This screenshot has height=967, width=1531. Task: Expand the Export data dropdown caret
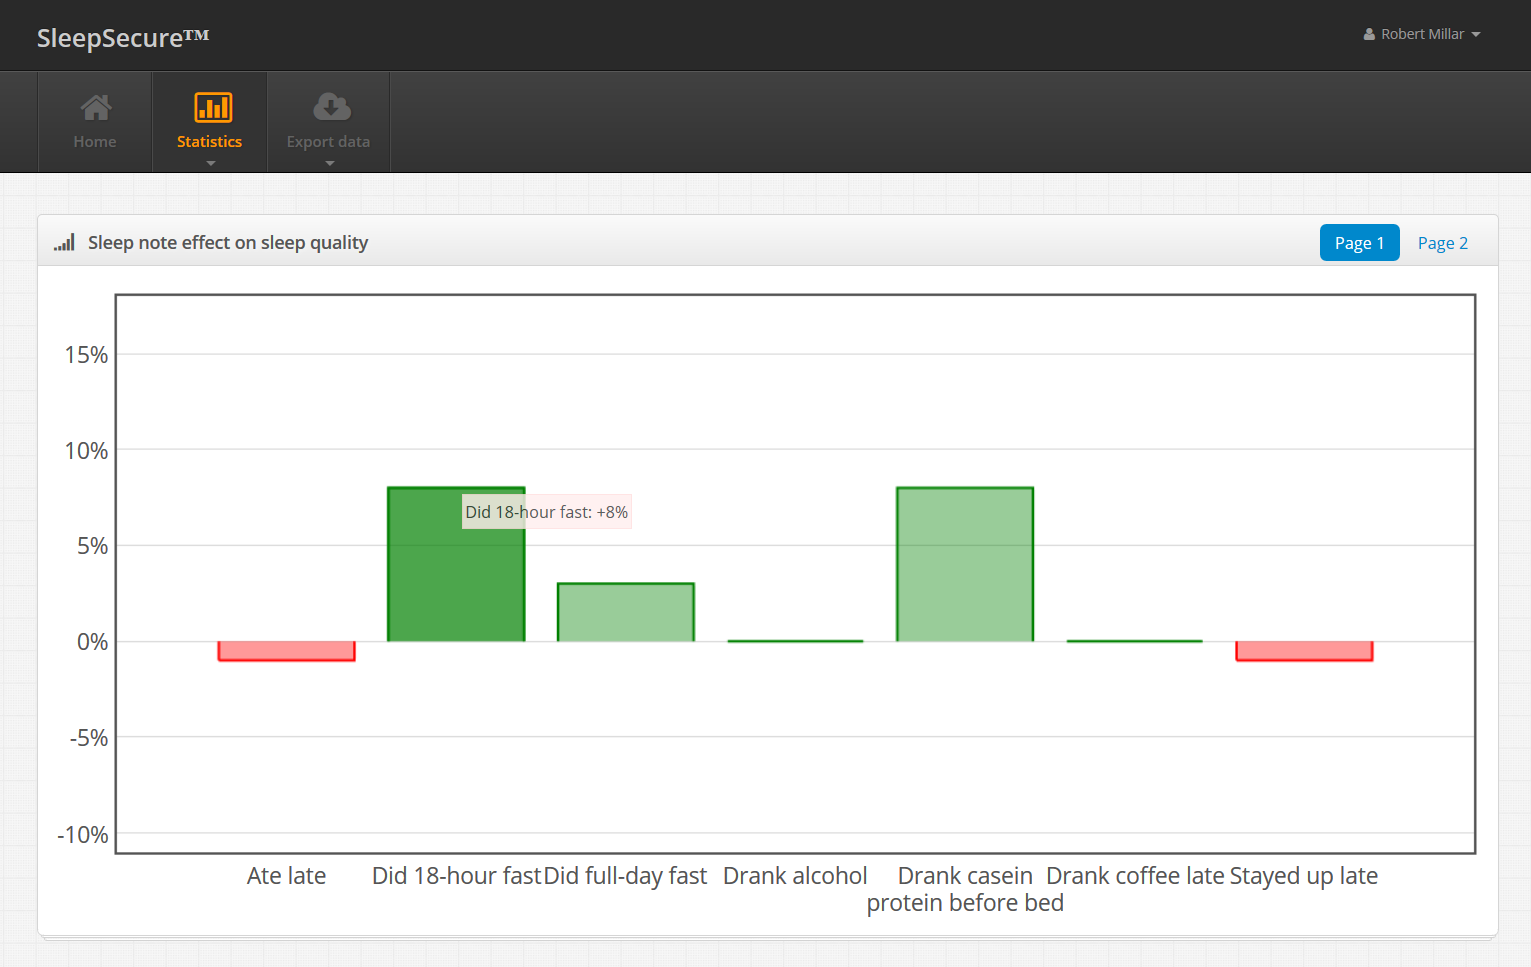[x=329, y=163]
